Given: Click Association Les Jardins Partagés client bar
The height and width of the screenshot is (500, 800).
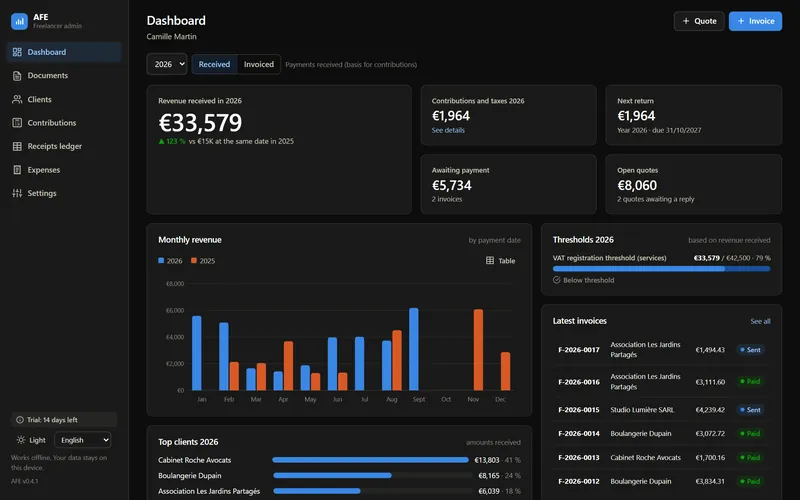Looking at the screenshot, I should coord(317,491).
